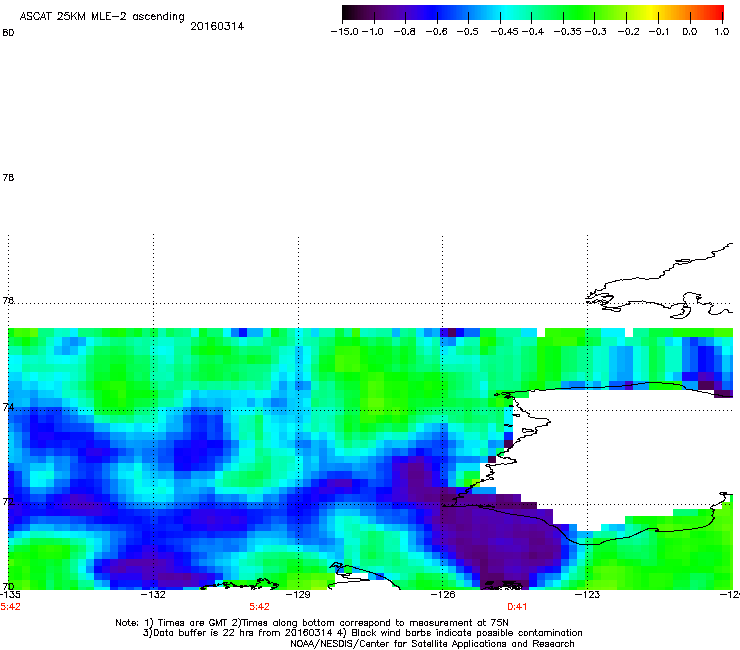
Task: Select the 74 latitude axis label
Action: (8, 407)
